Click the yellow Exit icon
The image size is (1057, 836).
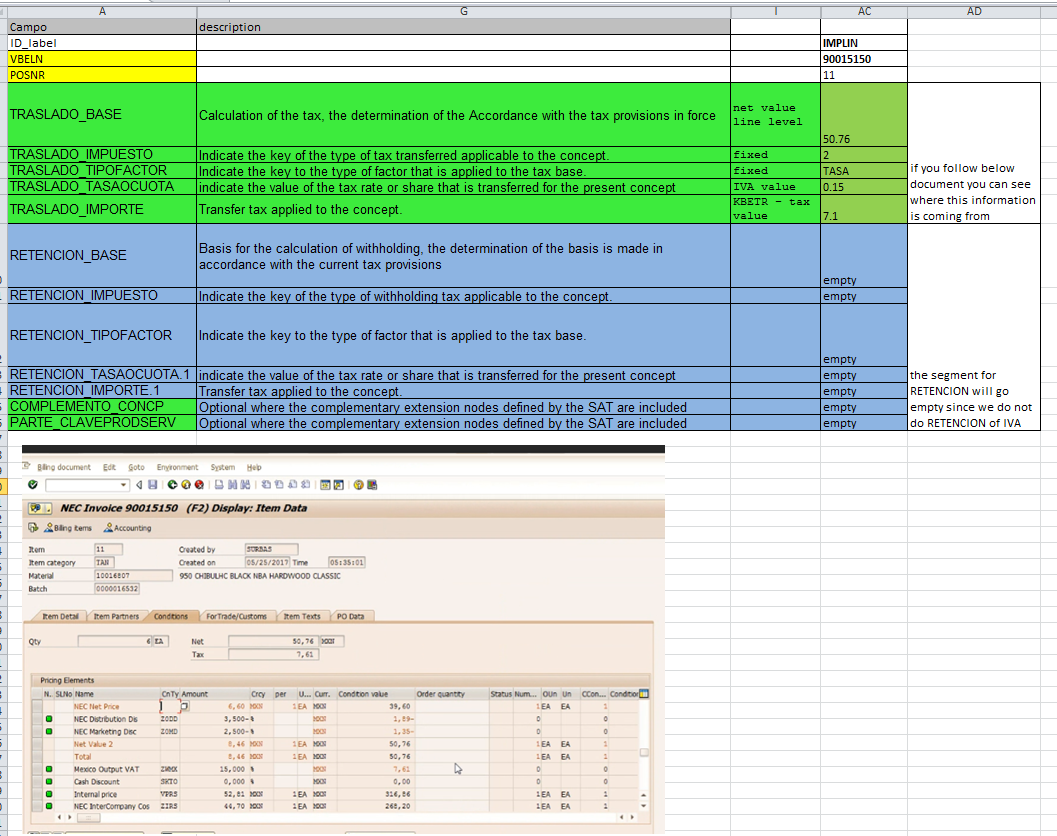coord(186,485)
